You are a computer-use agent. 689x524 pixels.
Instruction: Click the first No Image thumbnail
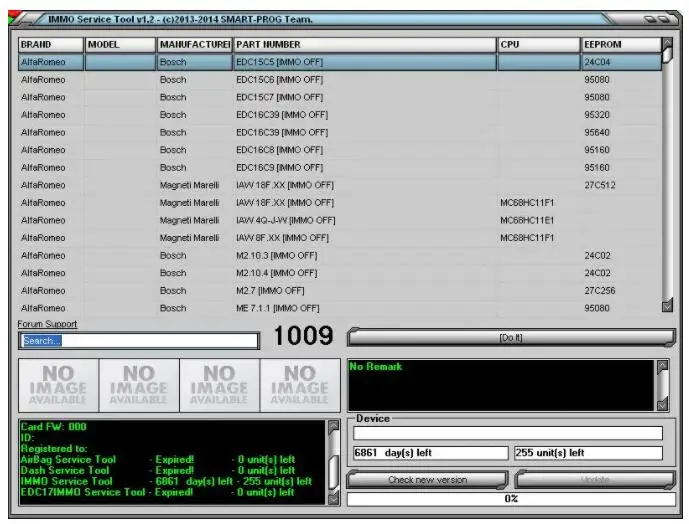pos(58,386)
